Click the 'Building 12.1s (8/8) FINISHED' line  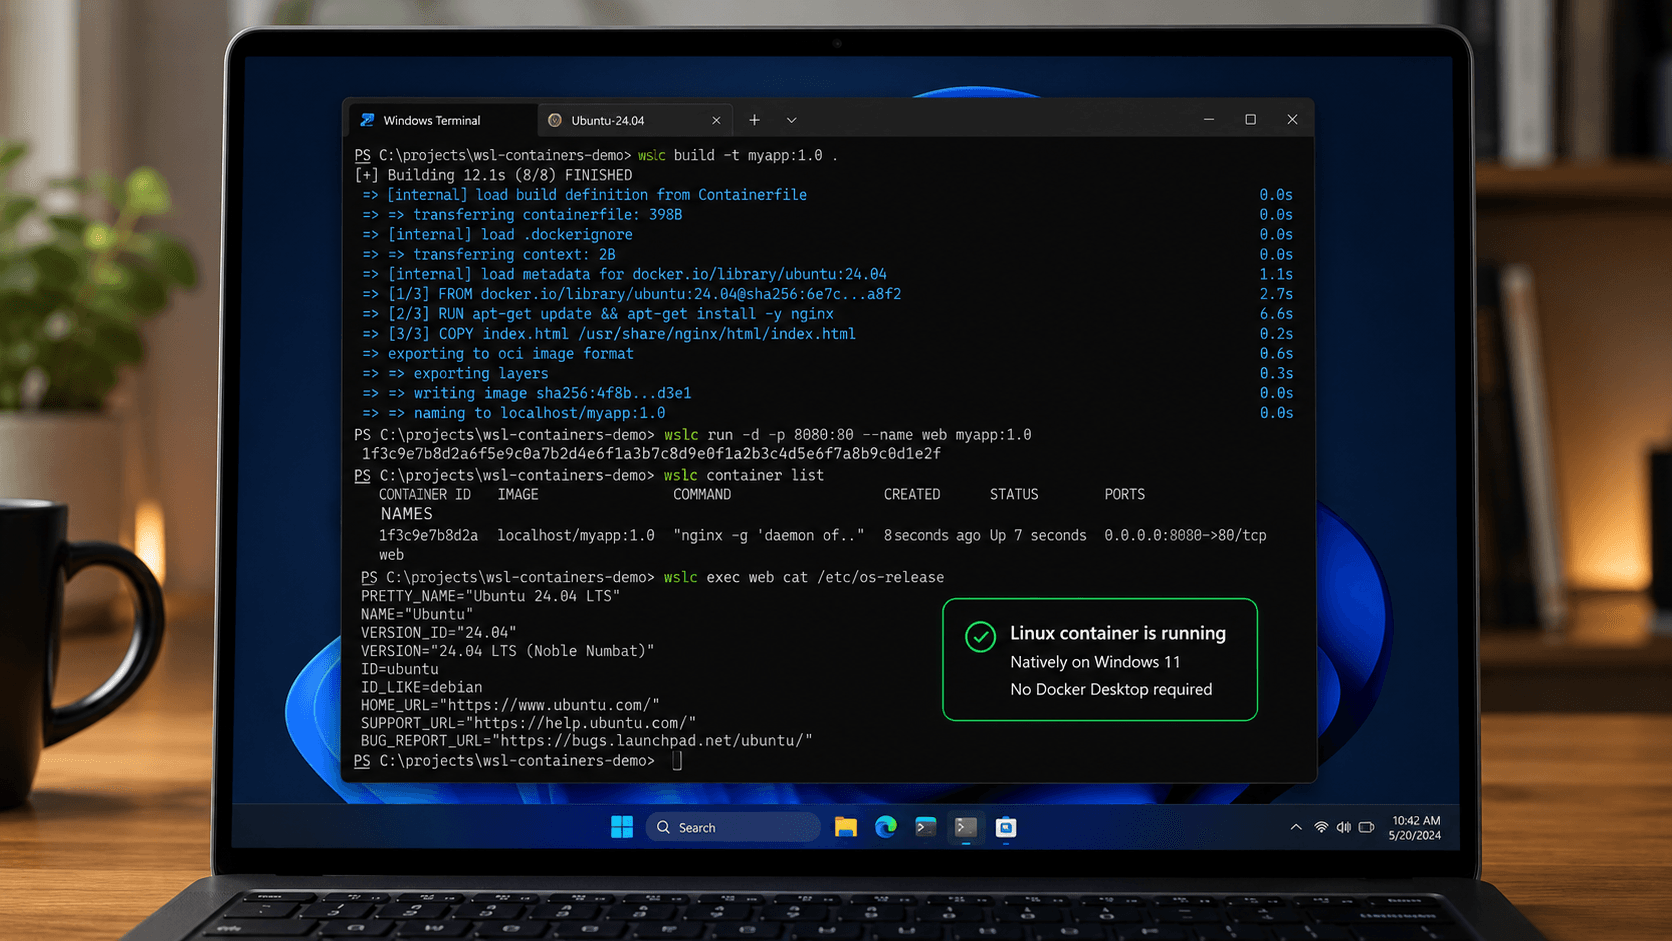(x=494, y=175)
